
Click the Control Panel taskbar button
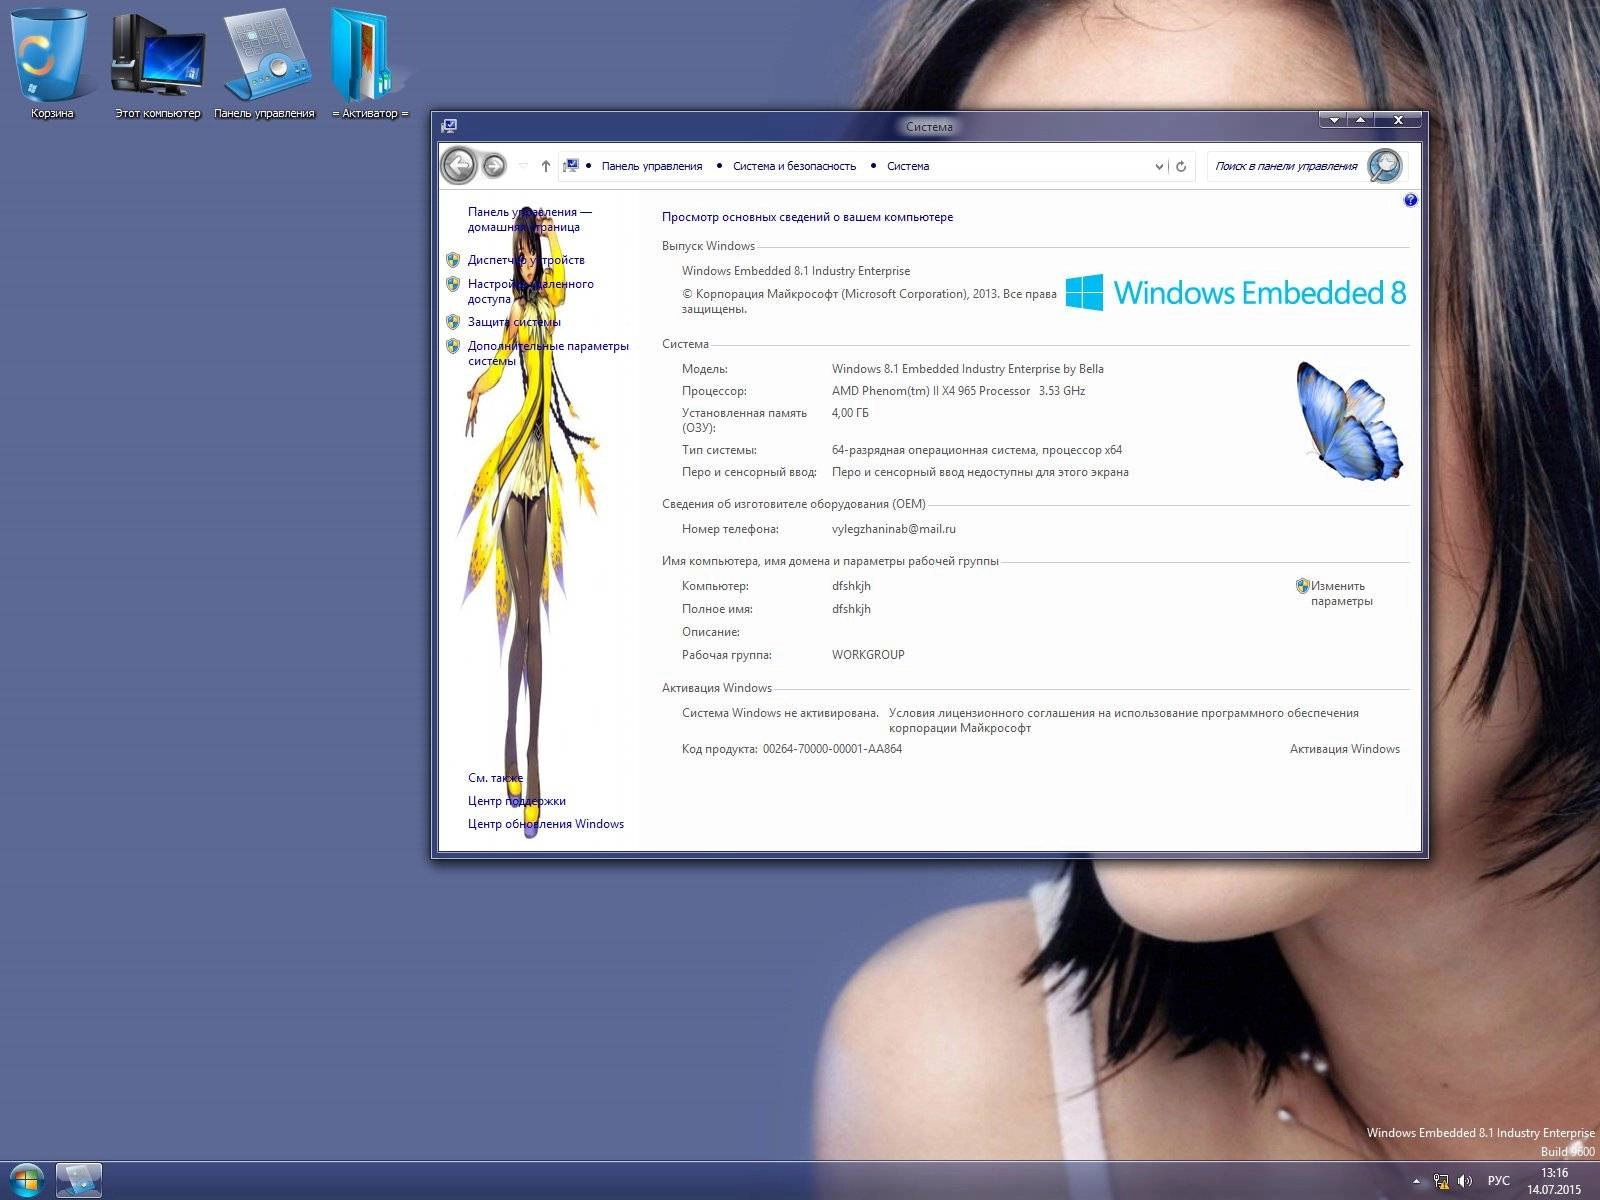(79, 1181)
